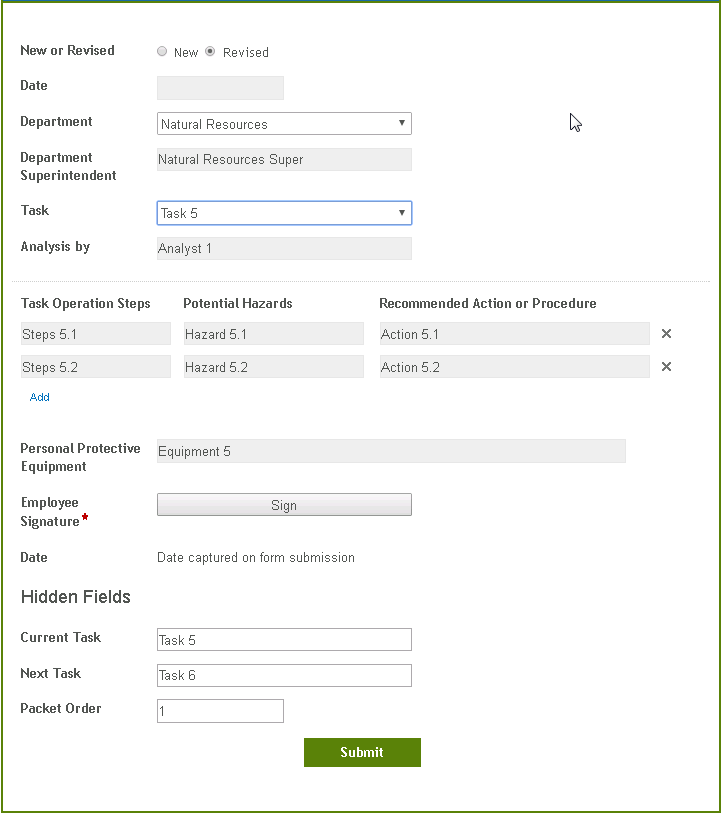This screenshot has width=722, height=814.
Task: Expand the Task dropdown showing Task 5
Action: tap(284, 213)
